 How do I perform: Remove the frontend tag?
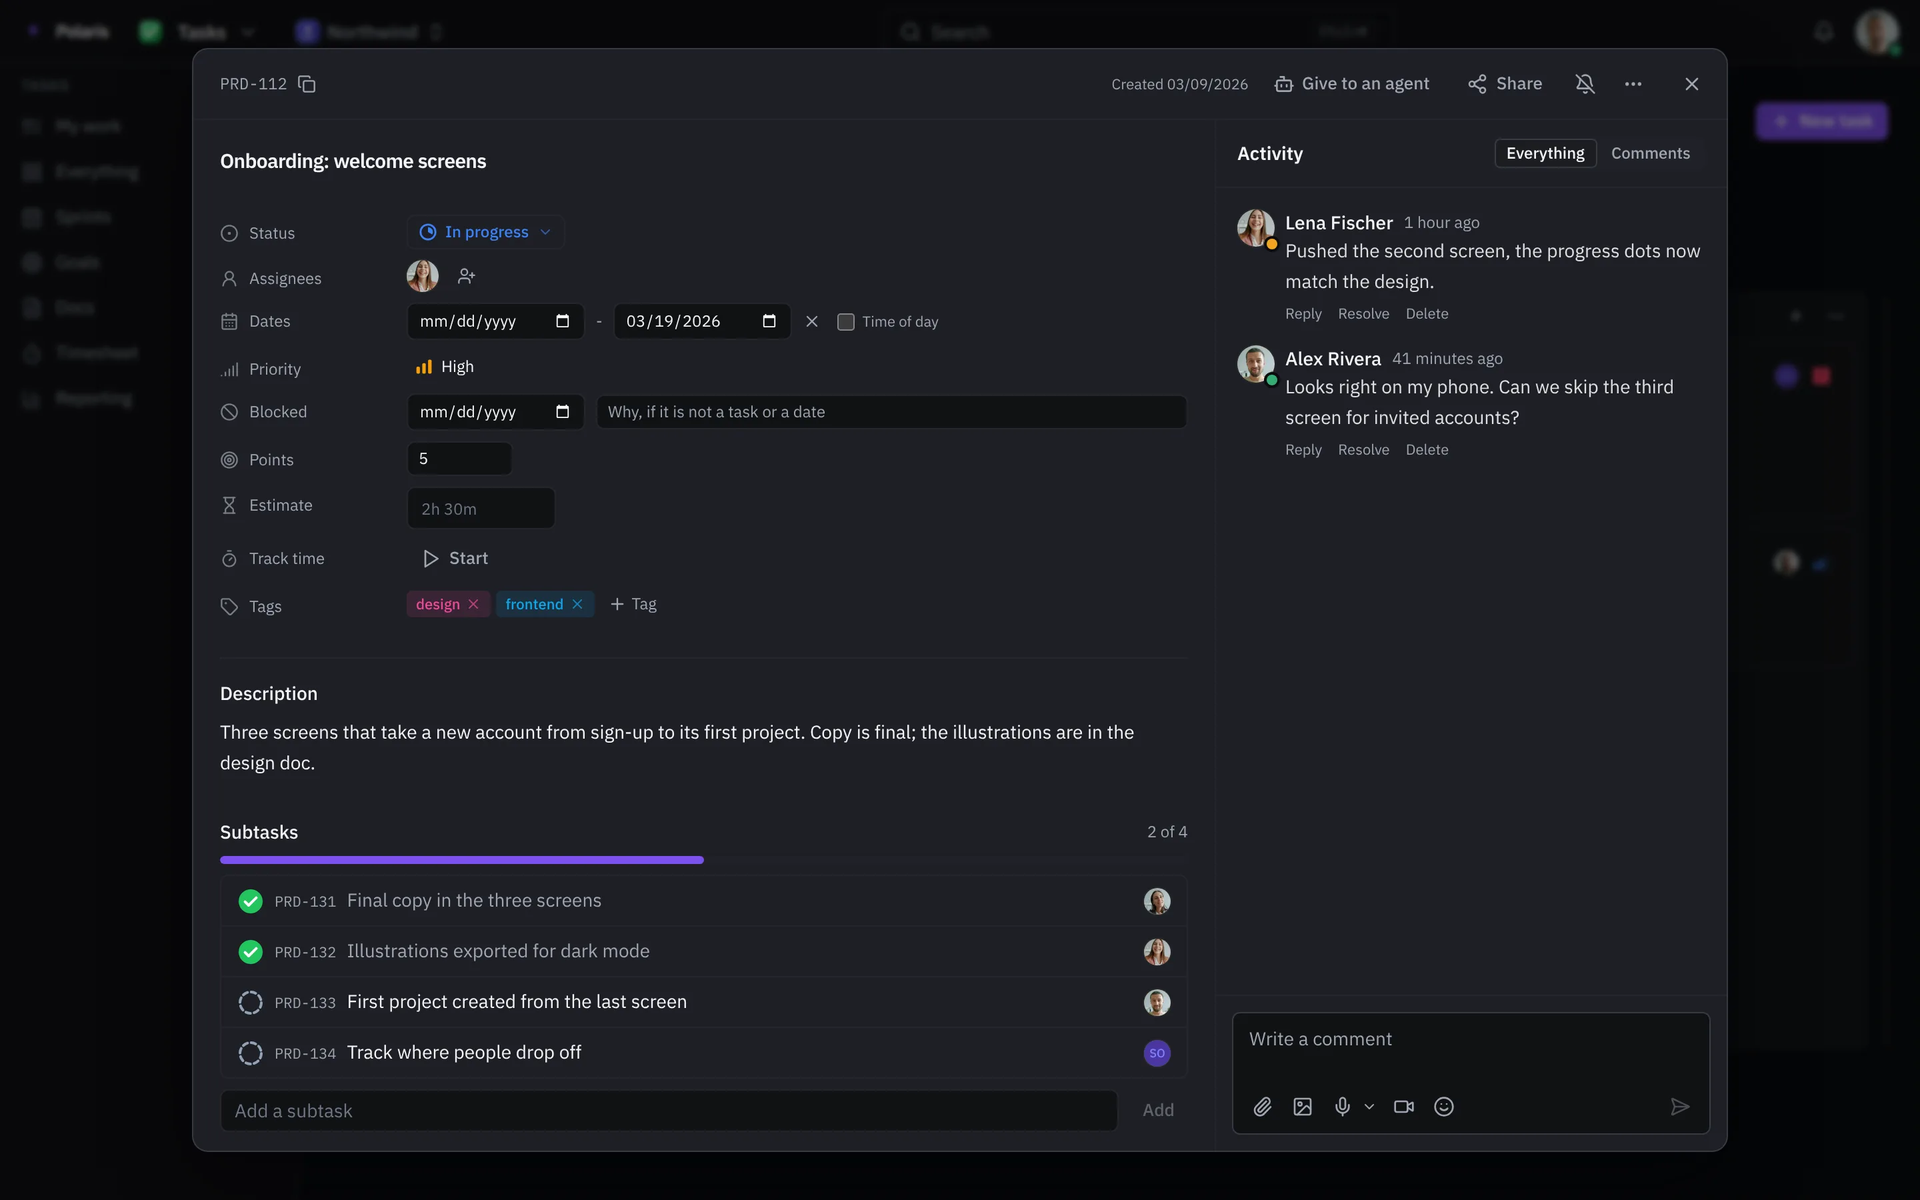click(577, 604)
